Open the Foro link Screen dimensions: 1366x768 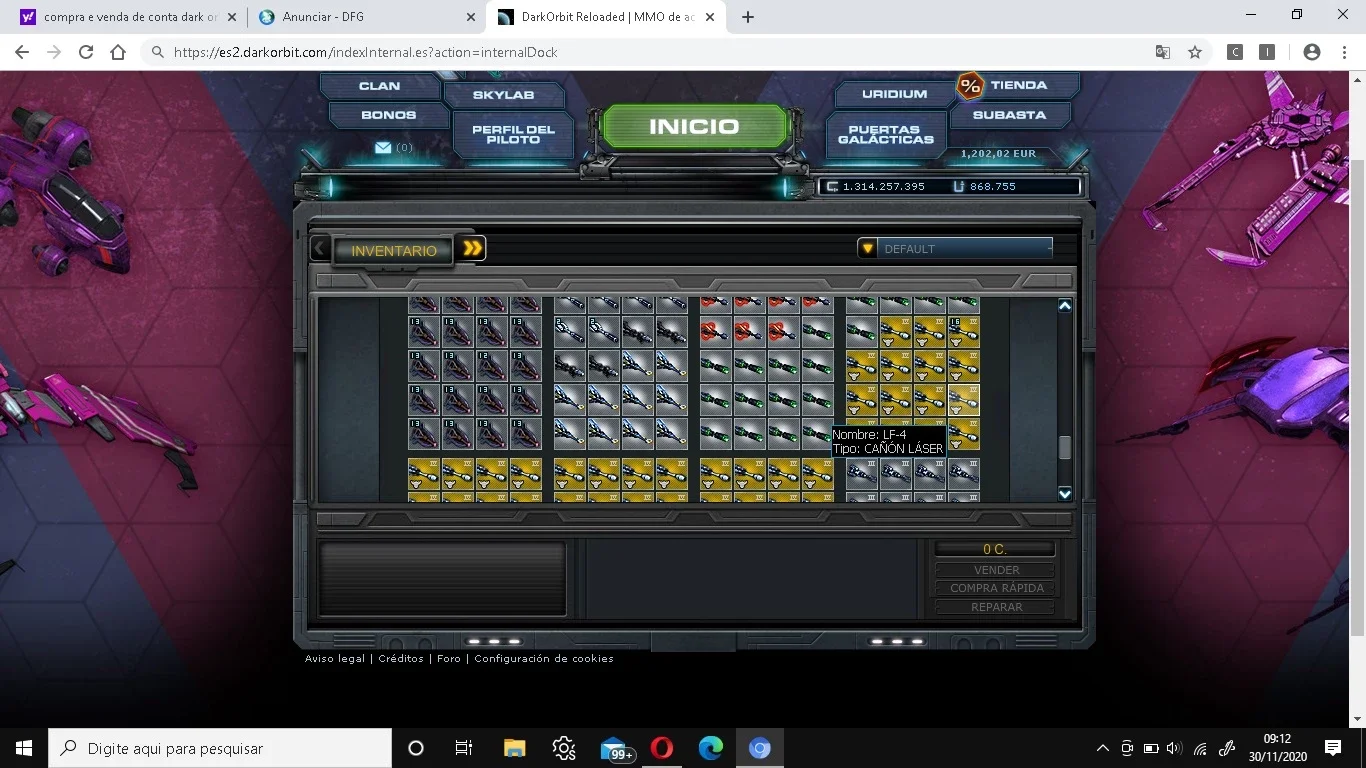[449, 658]
